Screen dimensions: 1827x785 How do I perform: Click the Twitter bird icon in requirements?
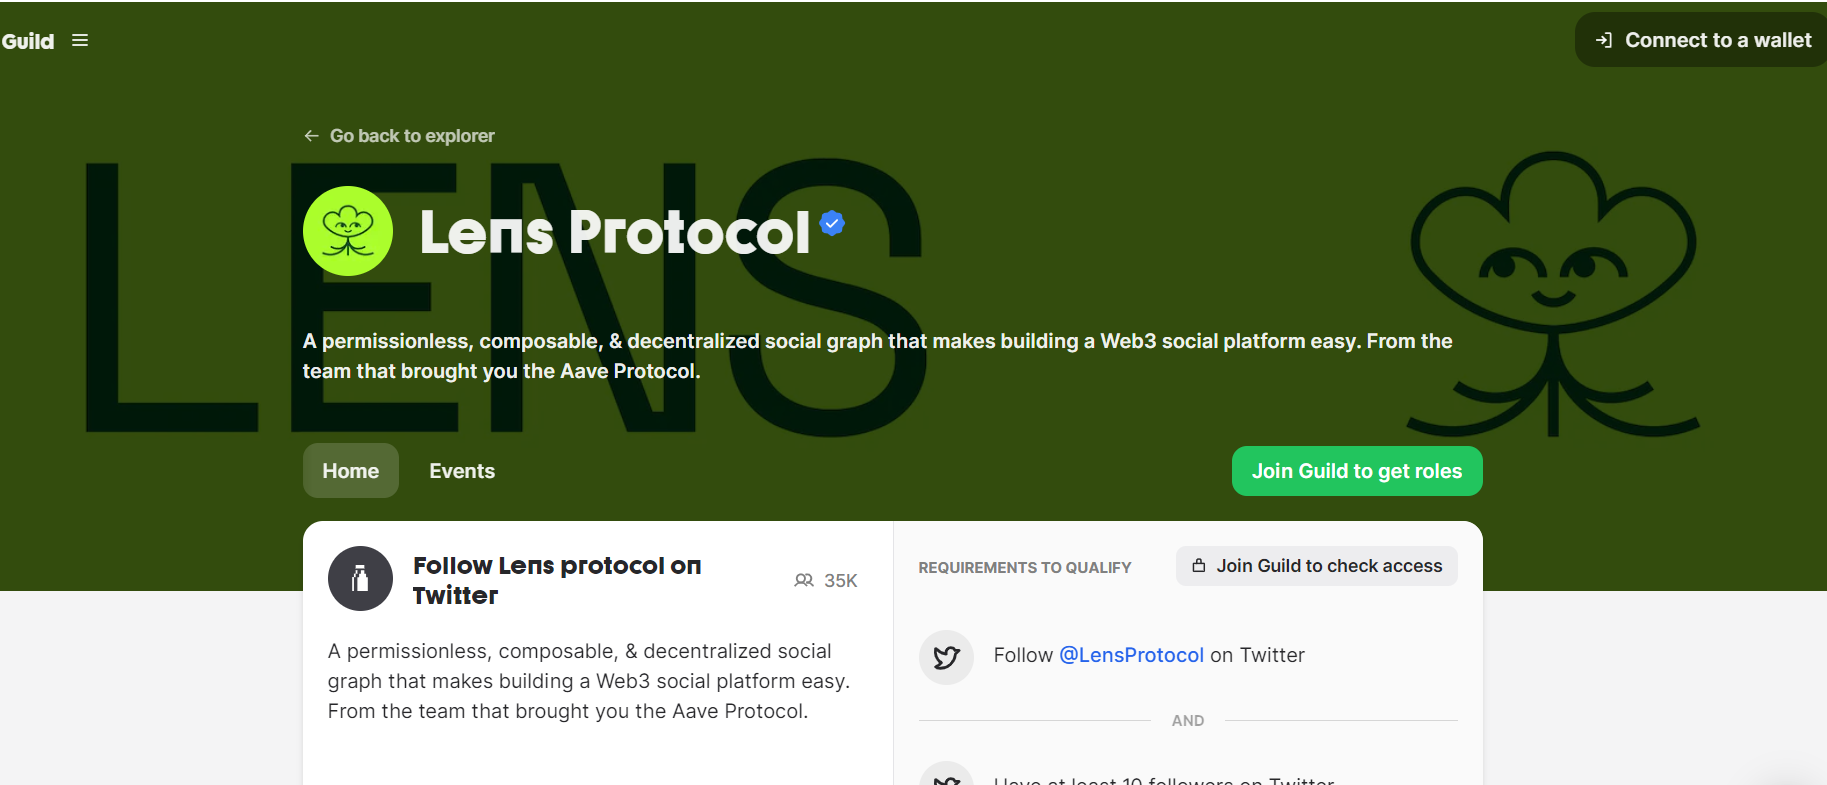(946, 657)
